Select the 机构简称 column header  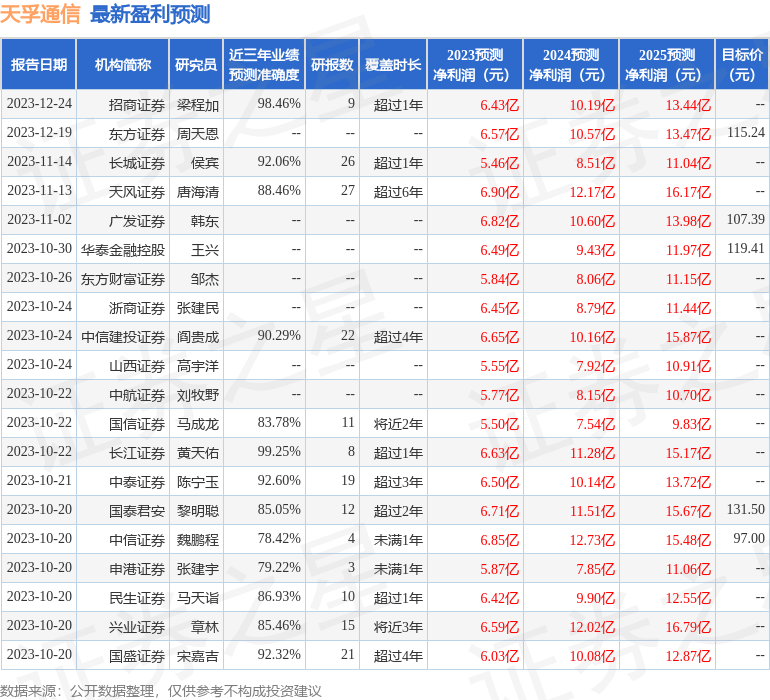pyautogui.click(x=123, y=64)
